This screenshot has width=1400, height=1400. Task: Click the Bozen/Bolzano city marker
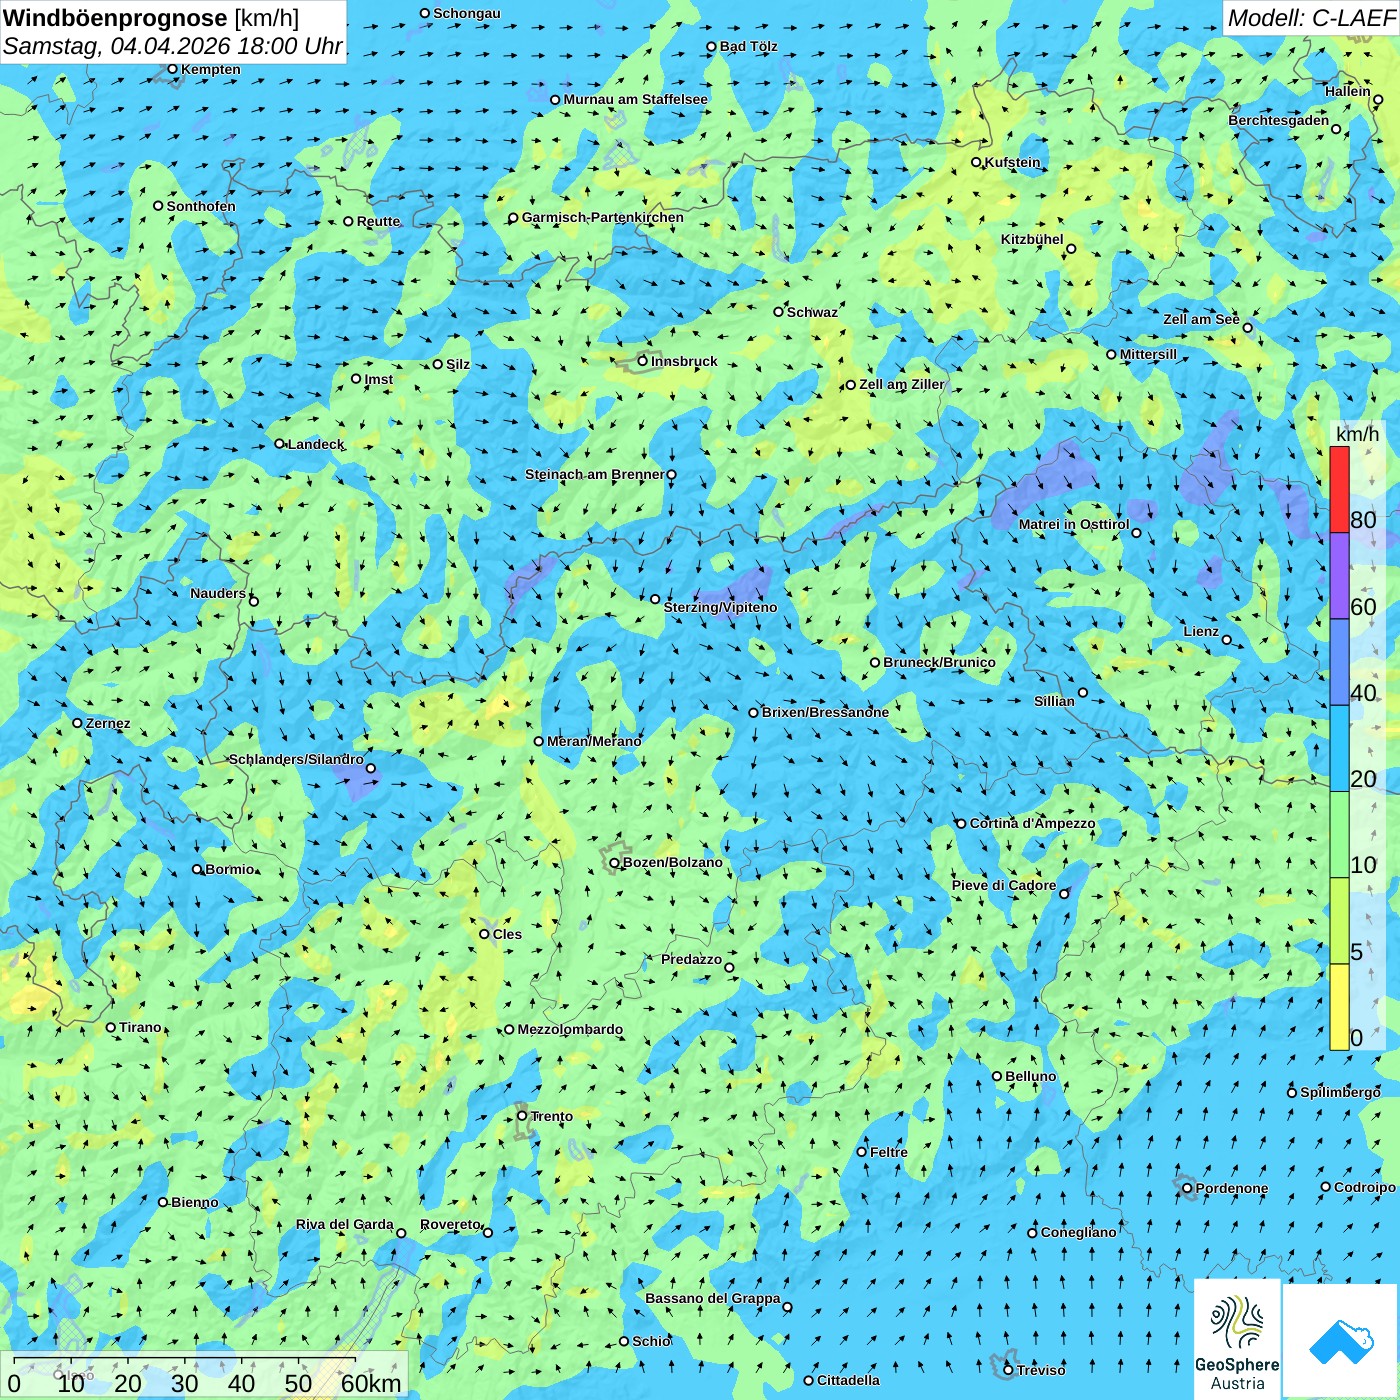[x=615, y=862]
